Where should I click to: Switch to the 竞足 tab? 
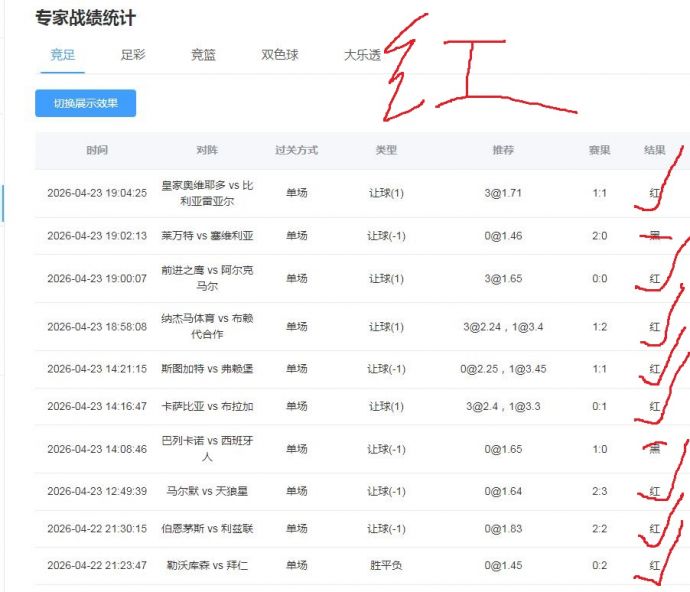tap(62, 55)
